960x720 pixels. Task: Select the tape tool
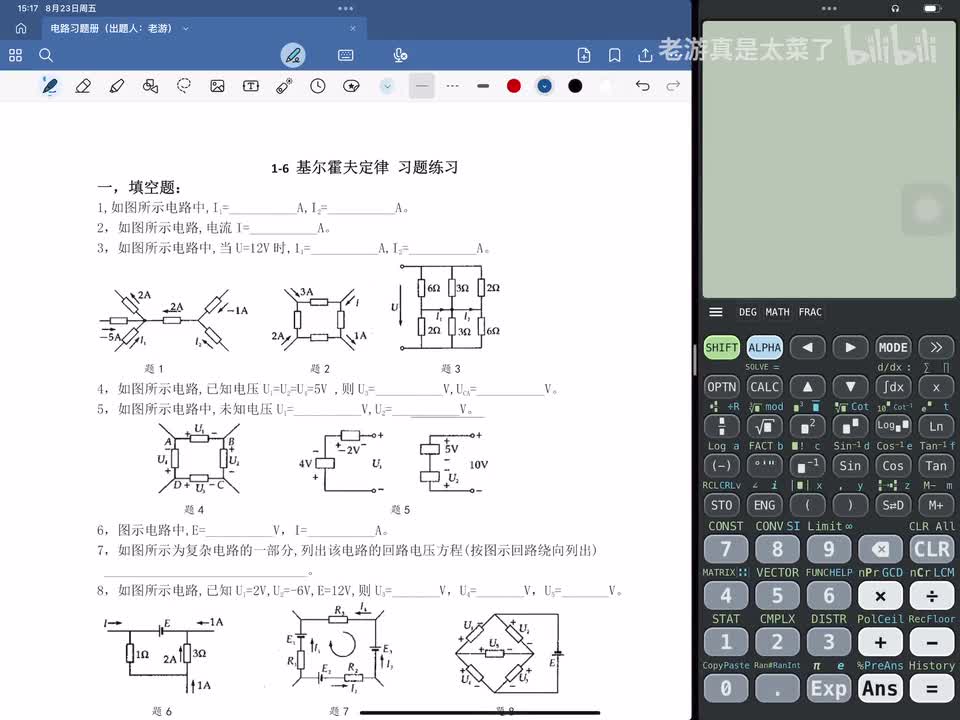[x=284, y=86]
